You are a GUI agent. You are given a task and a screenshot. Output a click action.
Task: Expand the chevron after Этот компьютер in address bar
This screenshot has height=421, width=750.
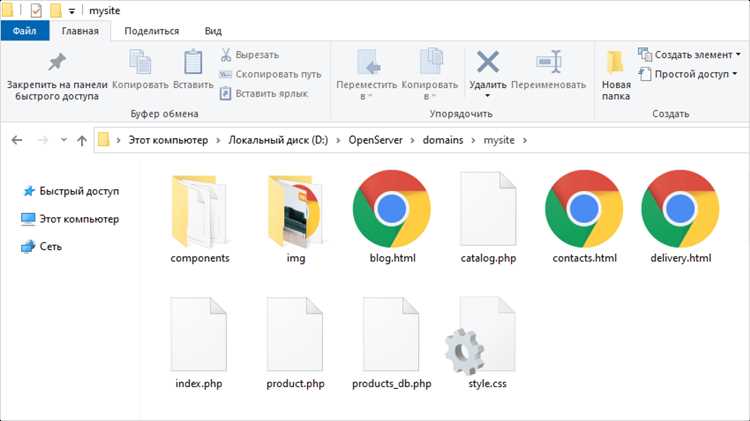tap(218, 140)
